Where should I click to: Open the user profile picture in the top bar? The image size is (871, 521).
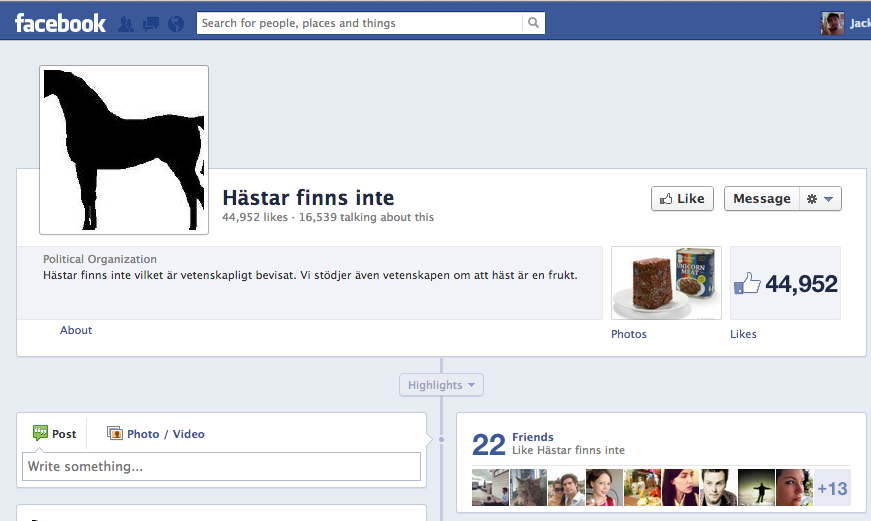[x=832, y=23]
